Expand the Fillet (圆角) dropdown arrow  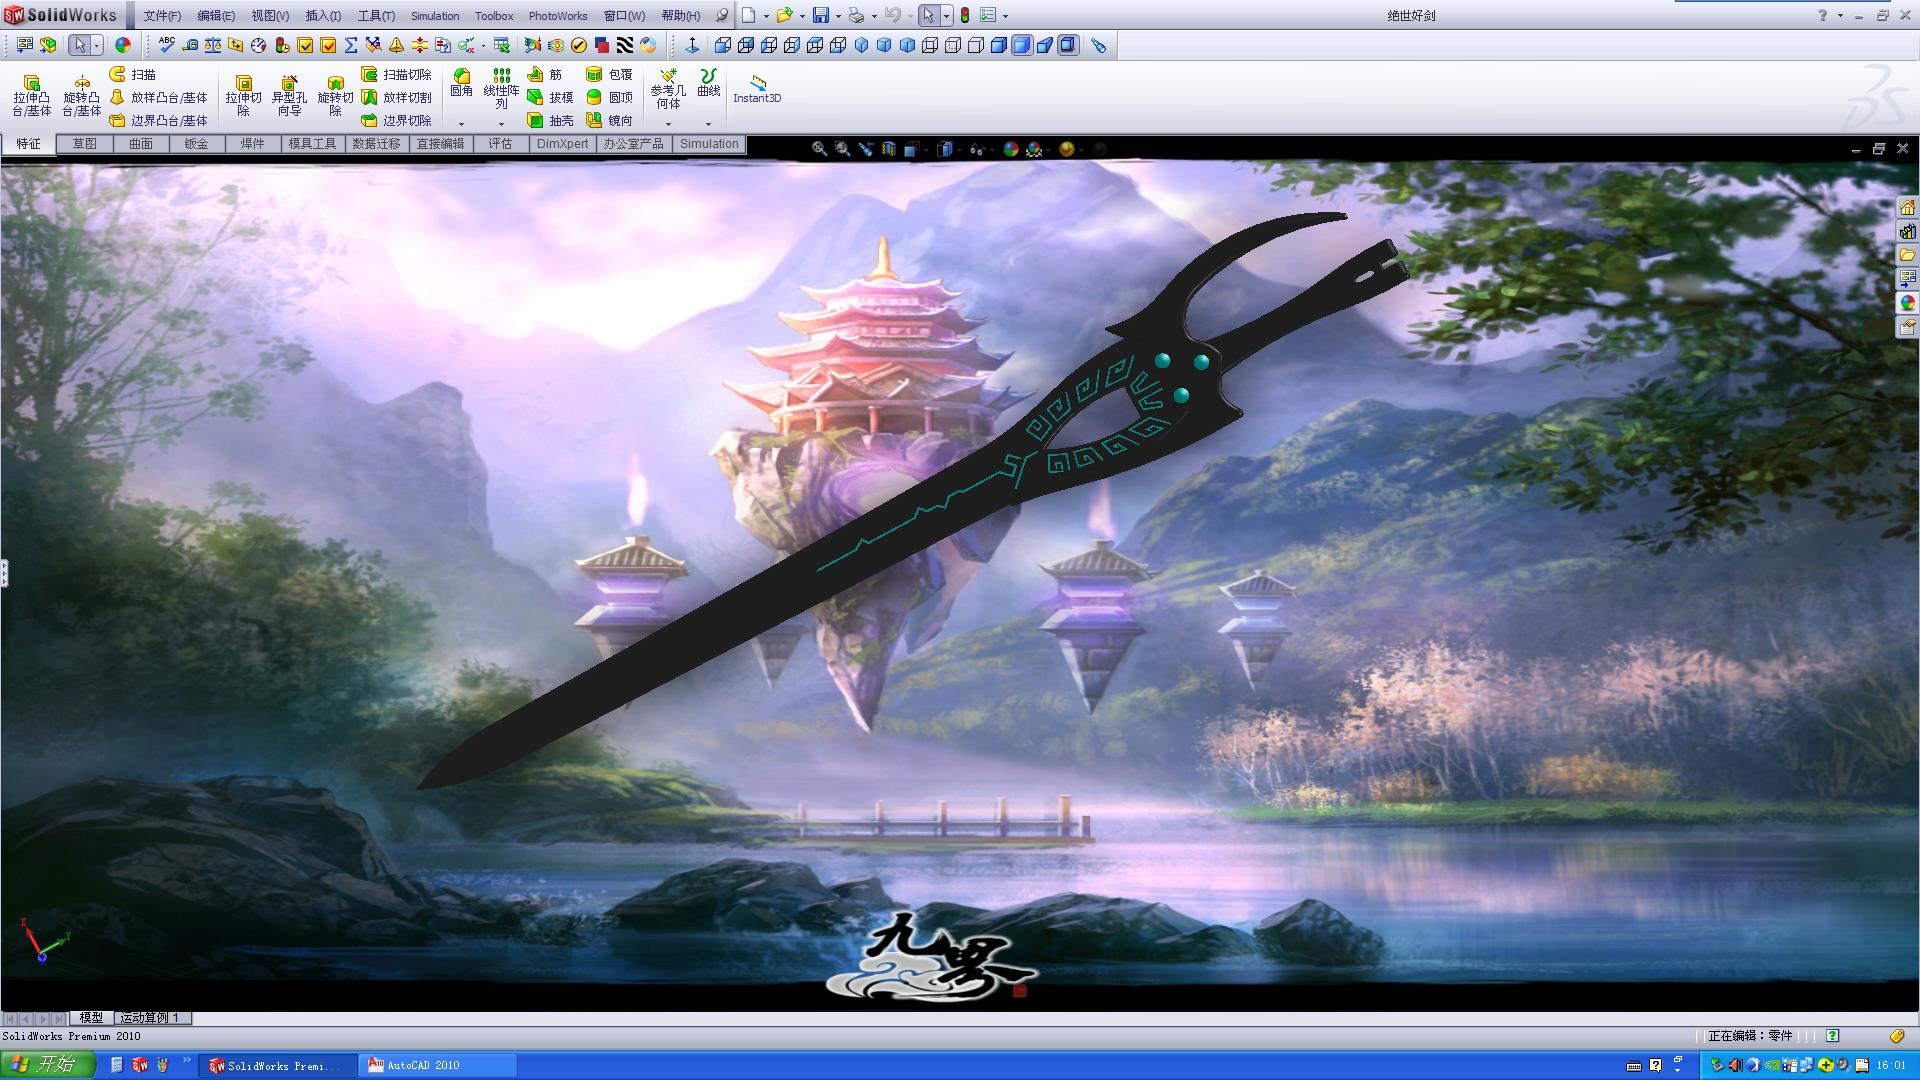pyautogui.click(x=461, y=124)
